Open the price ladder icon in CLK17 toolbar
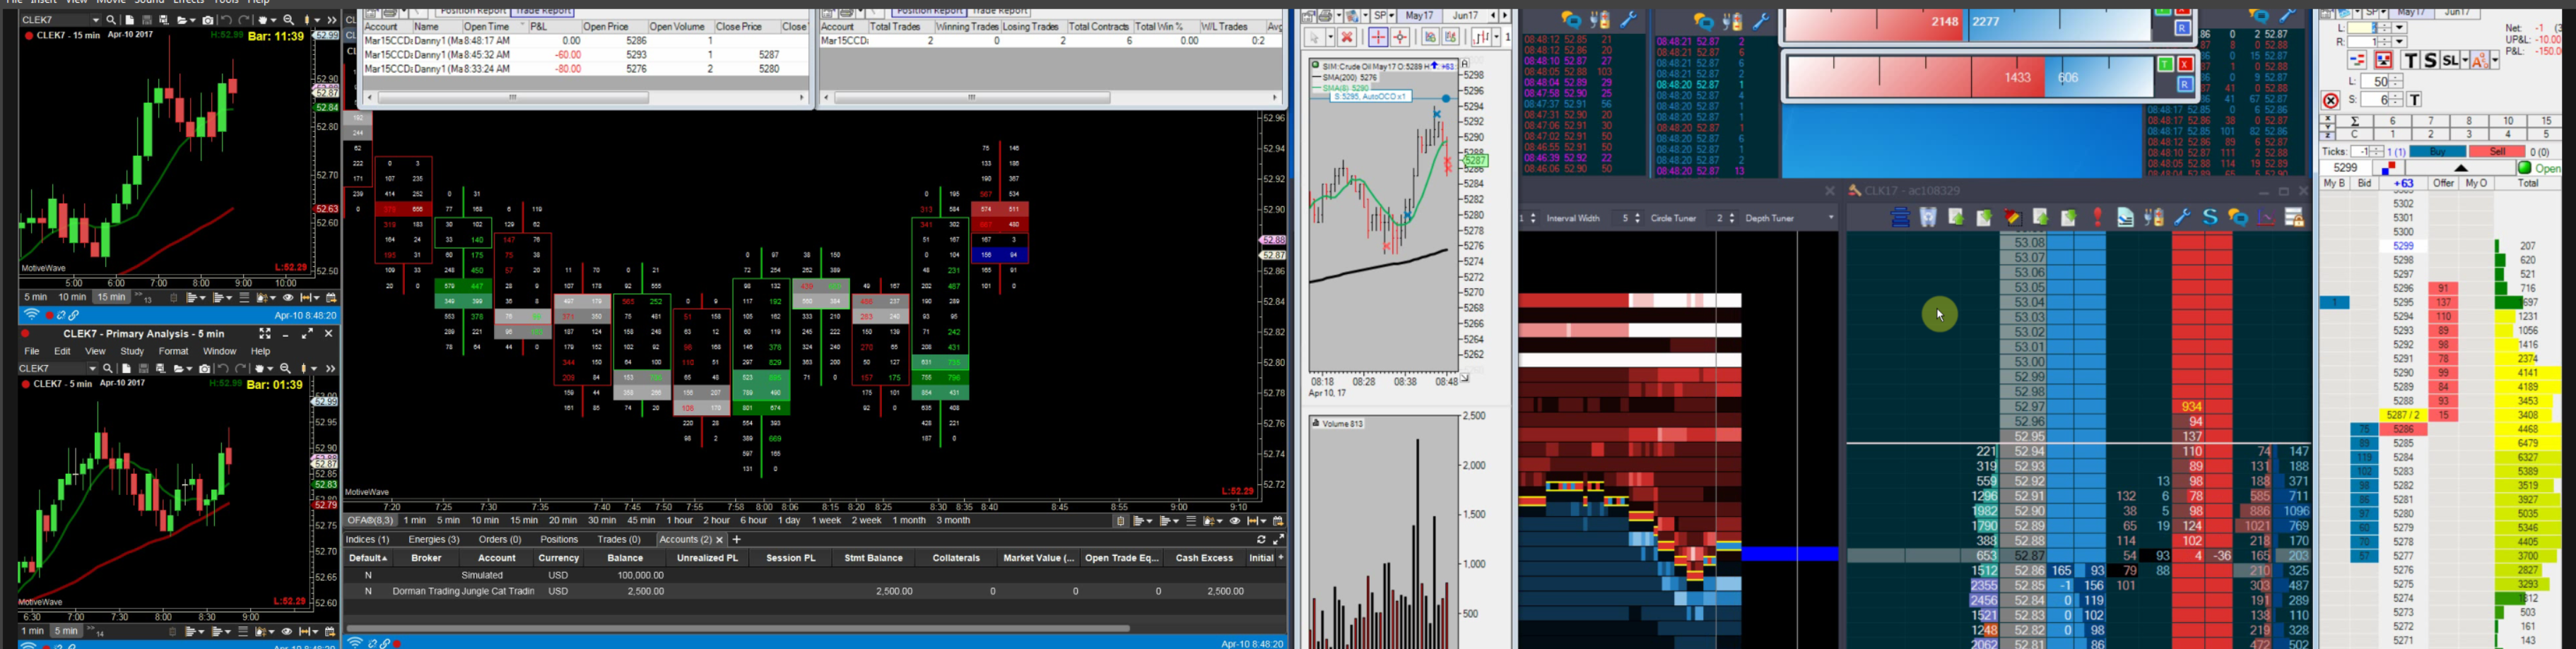Image resolution: width=2576 pixels, height=649 pixels. point(1900,218)
